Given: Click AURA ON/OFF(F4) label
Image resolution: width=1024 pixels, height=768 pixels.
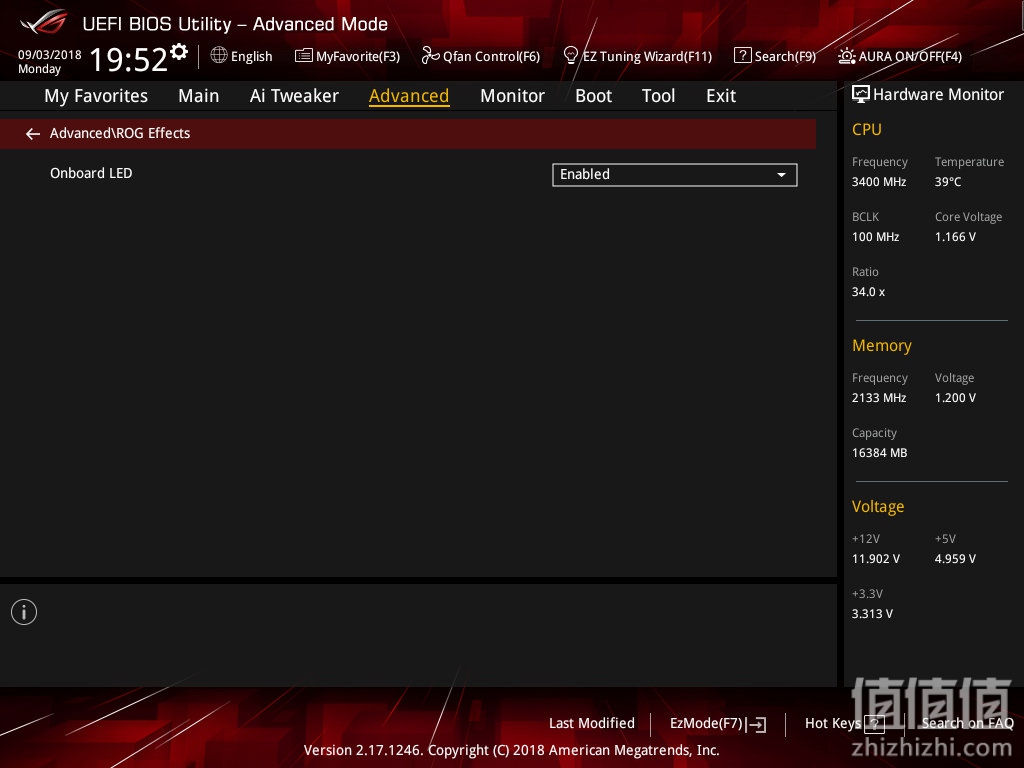Looking at the screenshot, I should click(910, 57).
